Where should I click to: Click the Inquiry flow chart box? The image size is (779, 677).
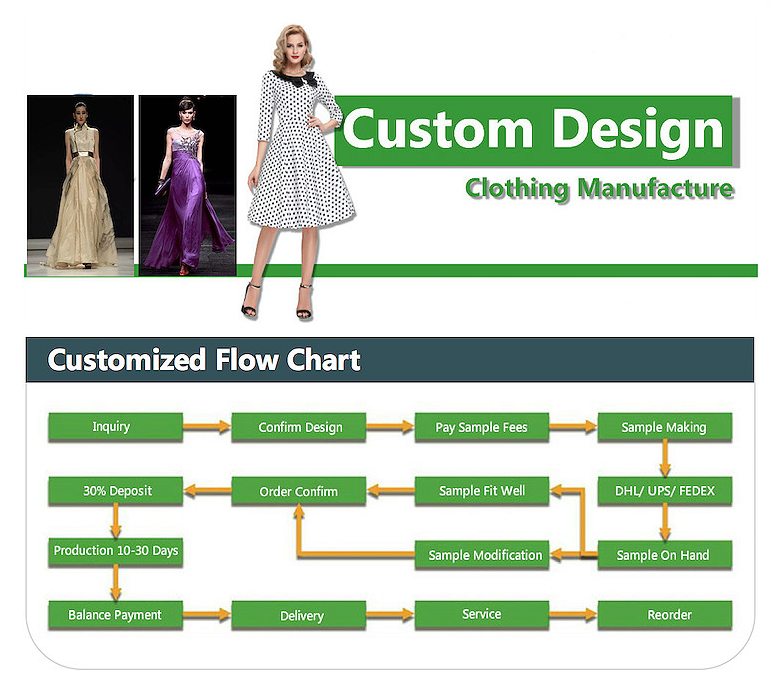point(116,427)
